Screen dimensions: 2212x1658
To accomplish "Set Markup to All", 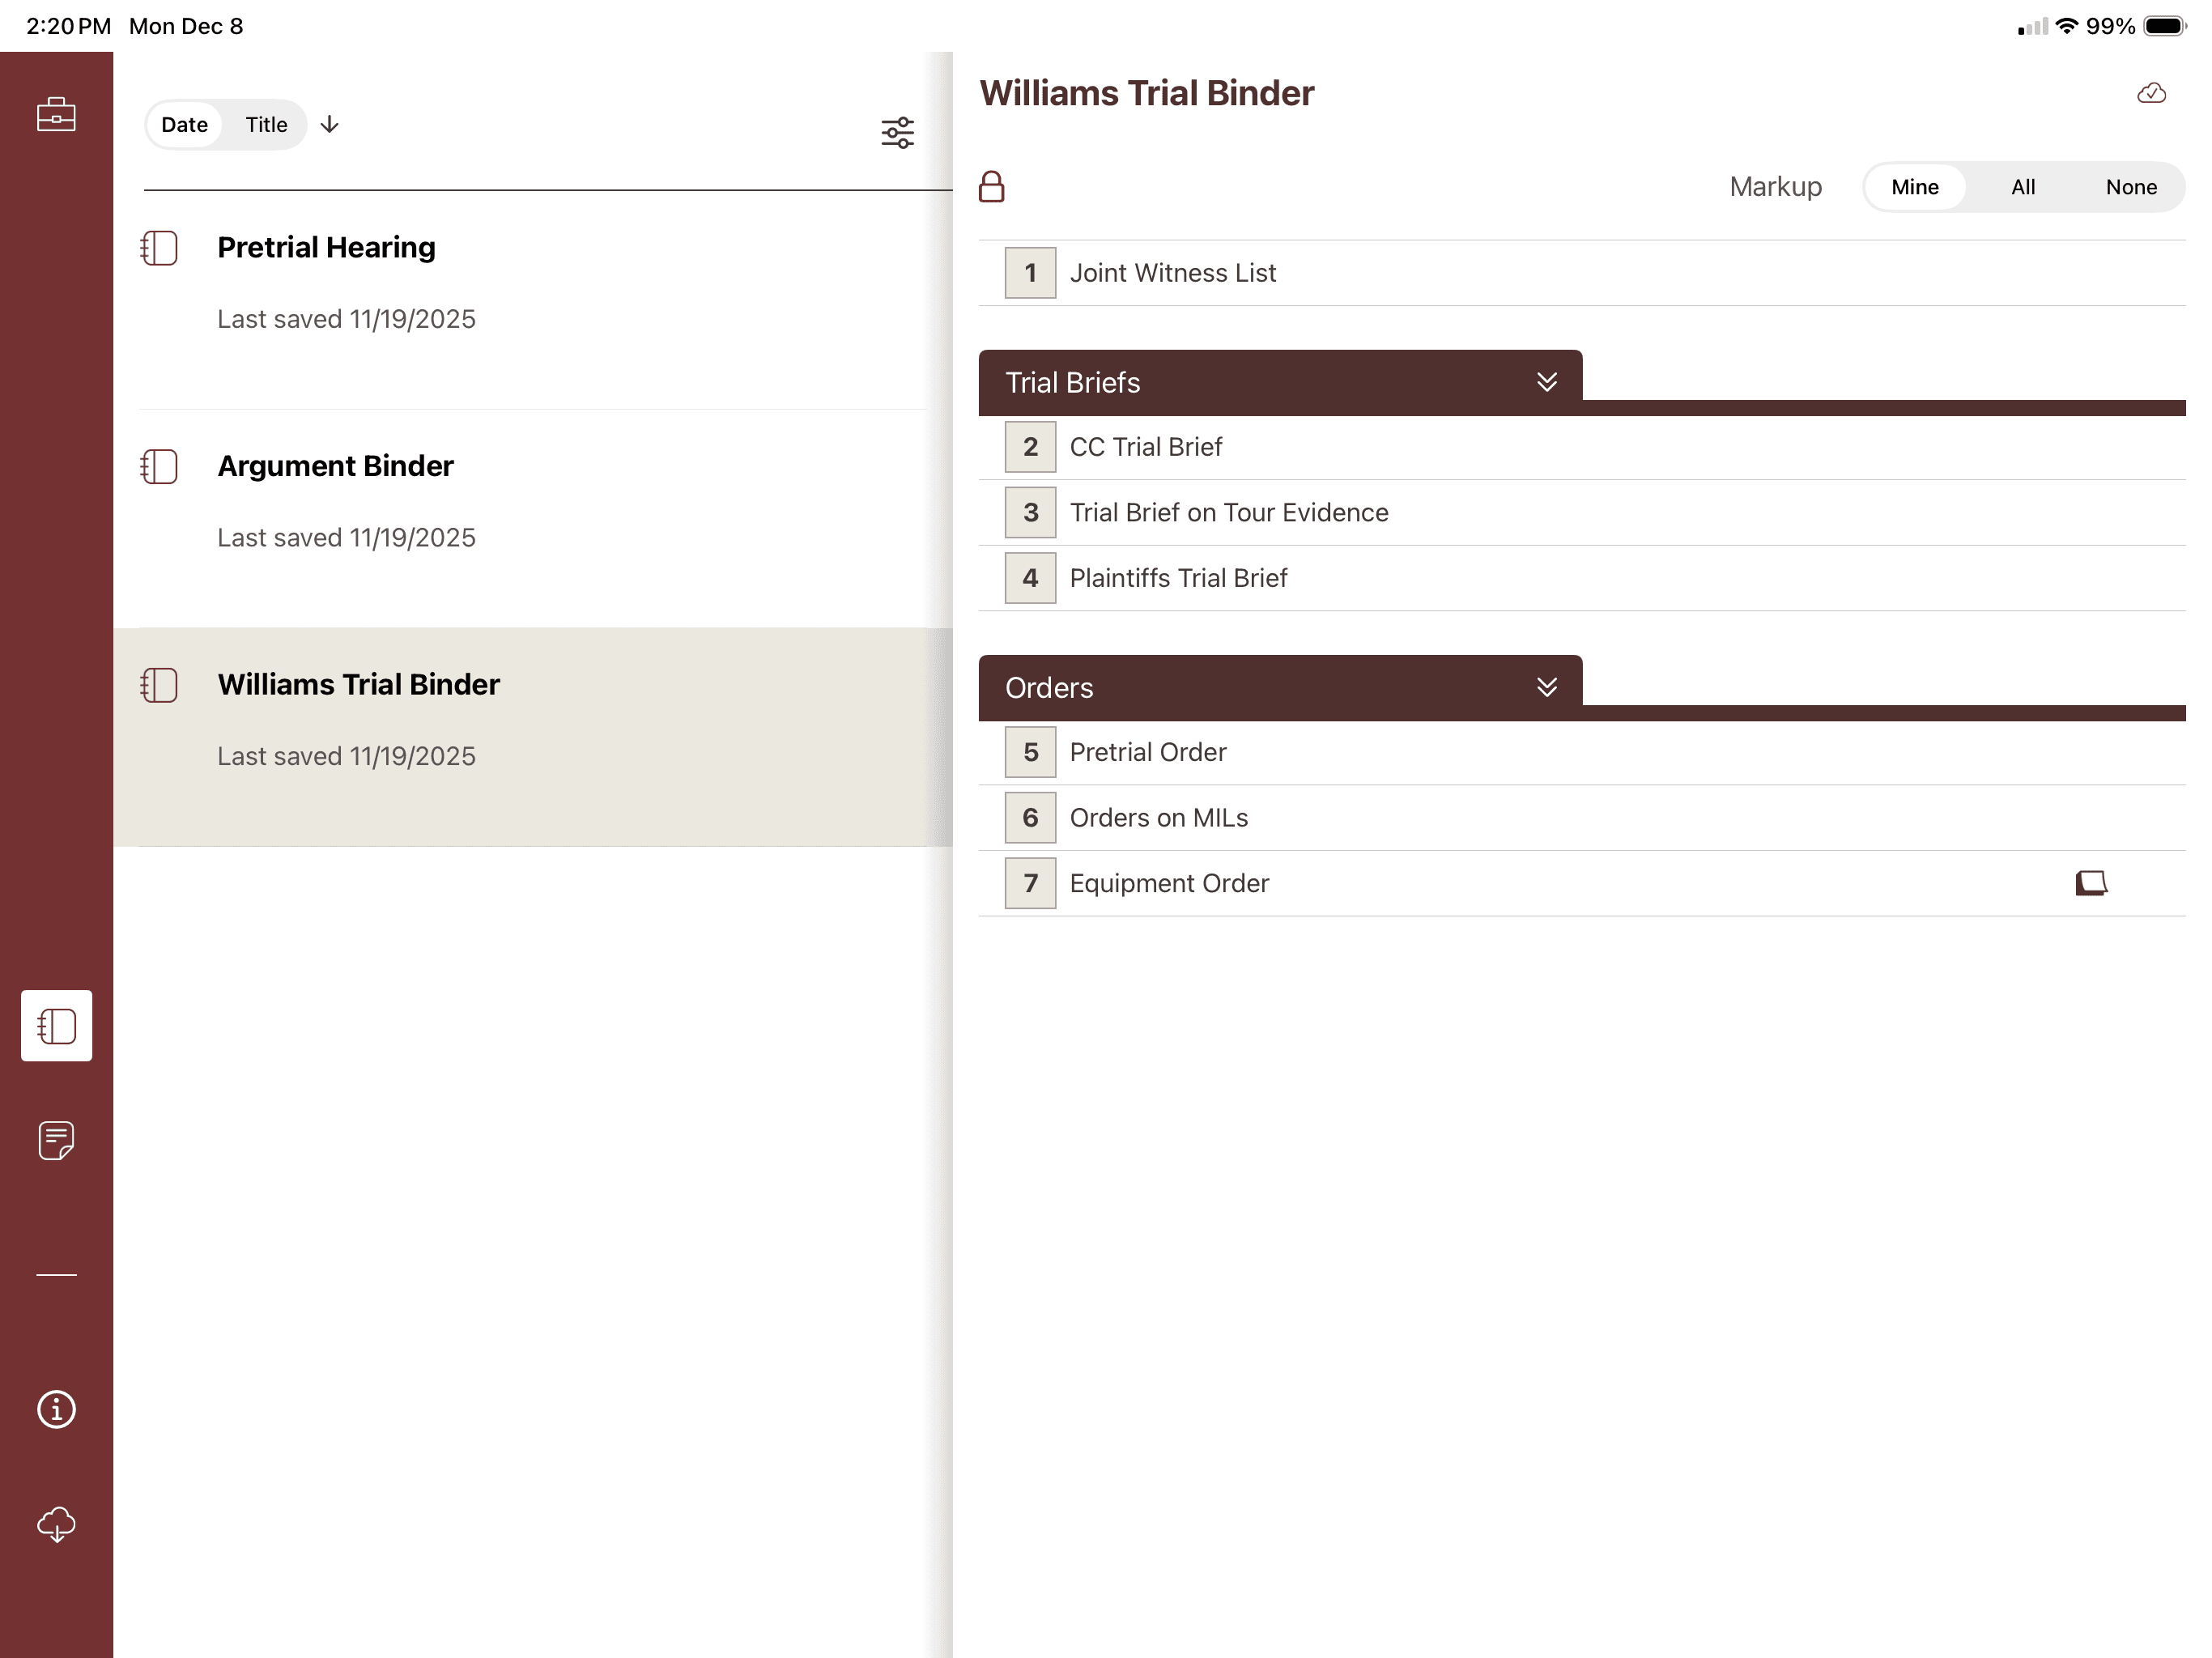I will 2022,187.
